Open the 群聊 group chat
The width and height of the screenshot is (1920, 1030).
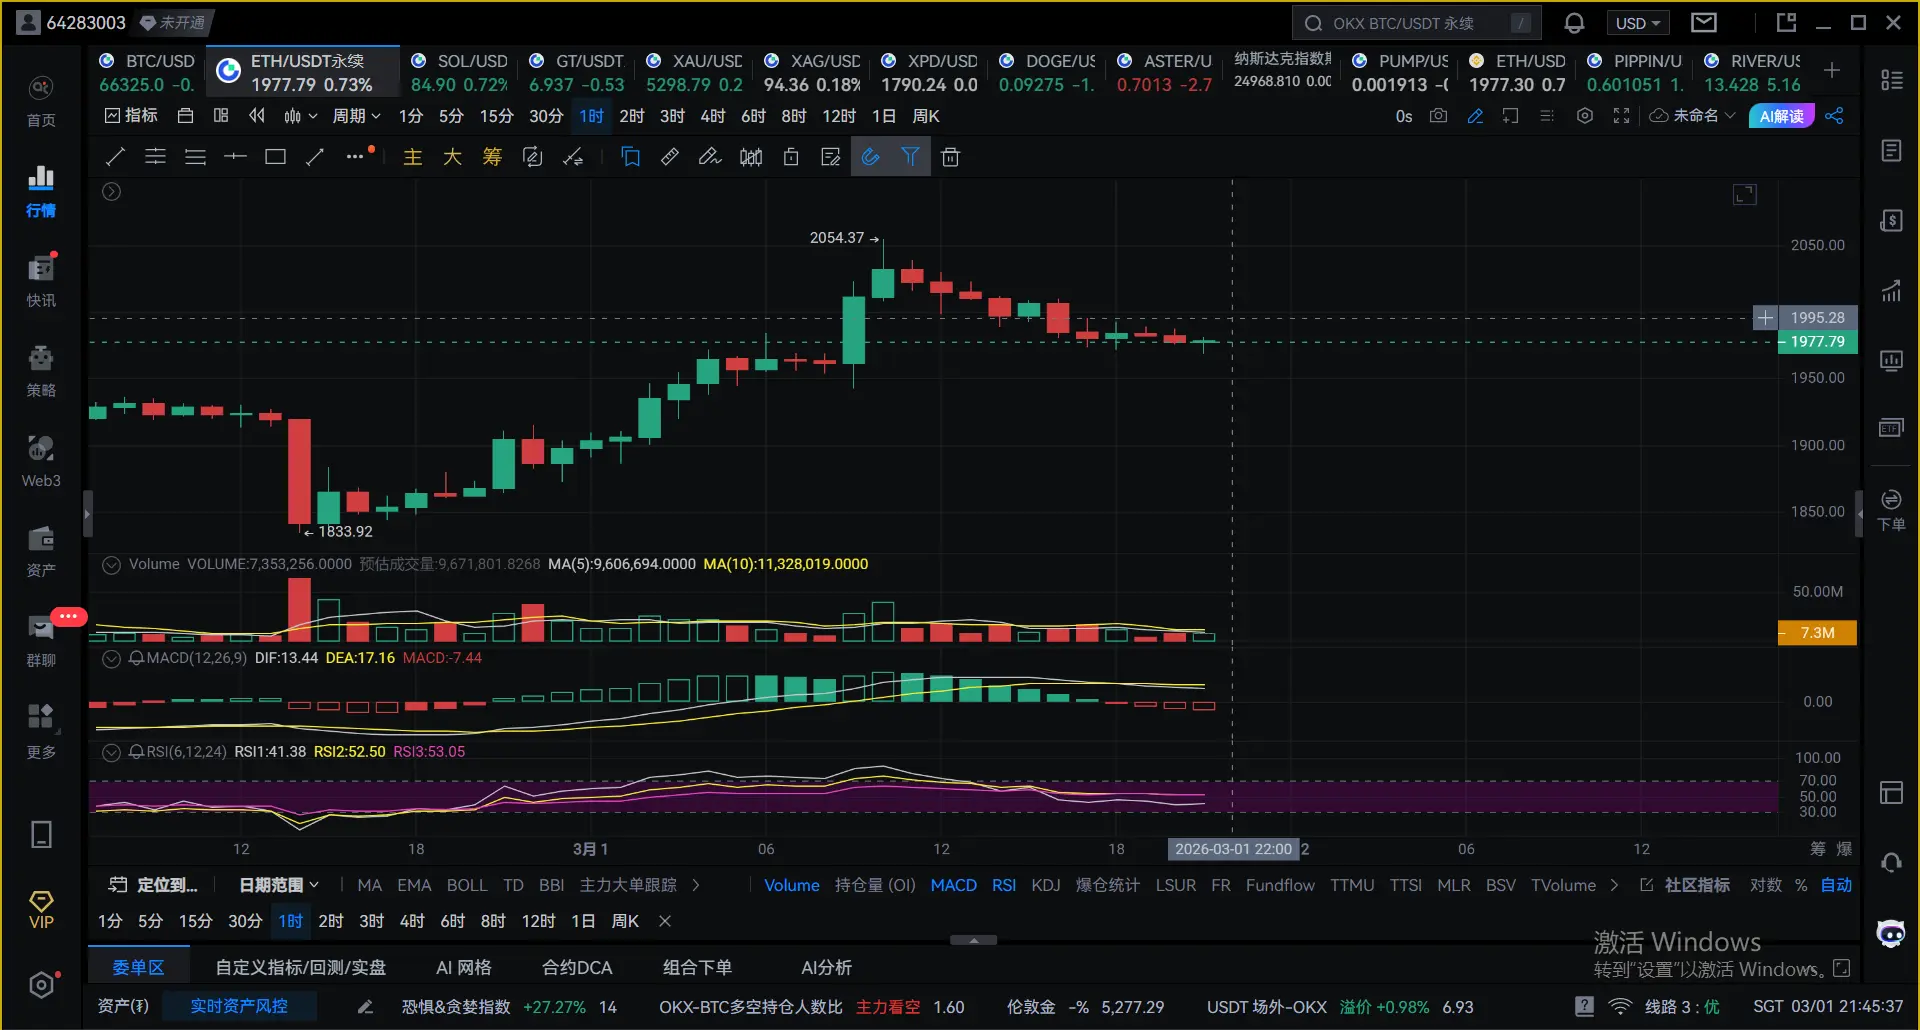(x=41, y=641)
